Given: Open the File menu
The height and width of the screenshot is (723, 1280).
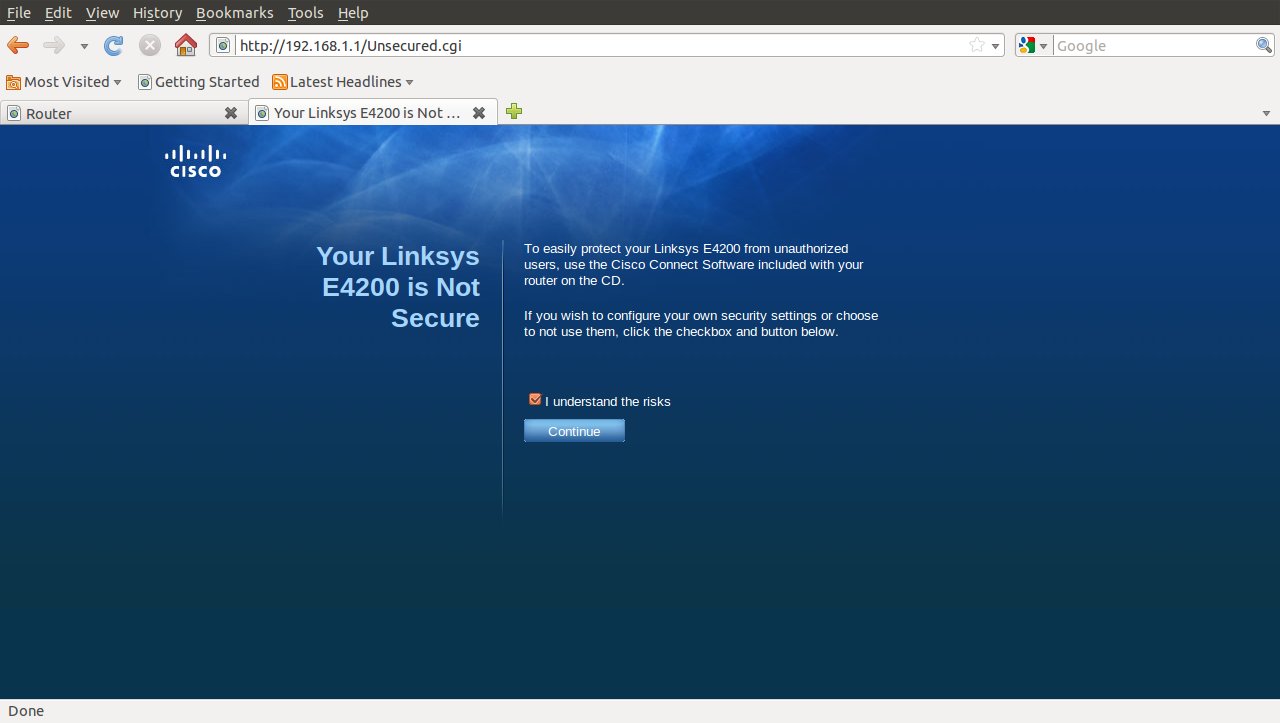Looking at the screenshot, I should click(19, 13).
